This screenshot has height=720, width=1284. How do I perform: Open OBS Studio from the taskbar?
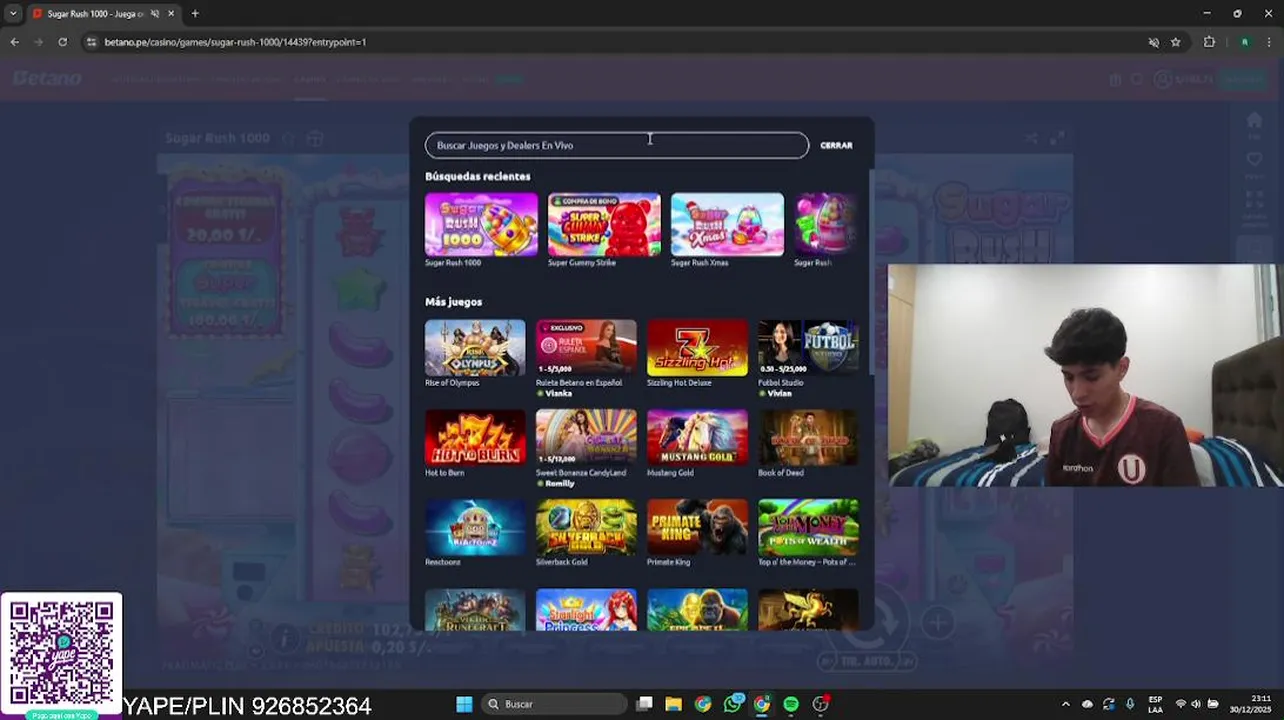click(820, 704)
